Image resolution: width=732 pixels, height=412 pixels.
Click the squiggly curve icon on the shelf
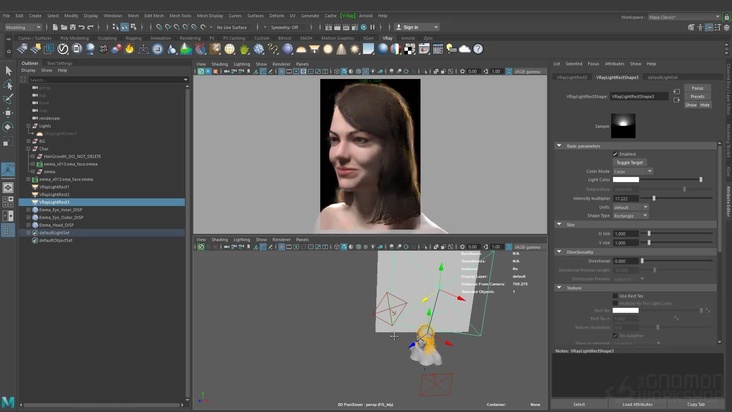point(273,49)
